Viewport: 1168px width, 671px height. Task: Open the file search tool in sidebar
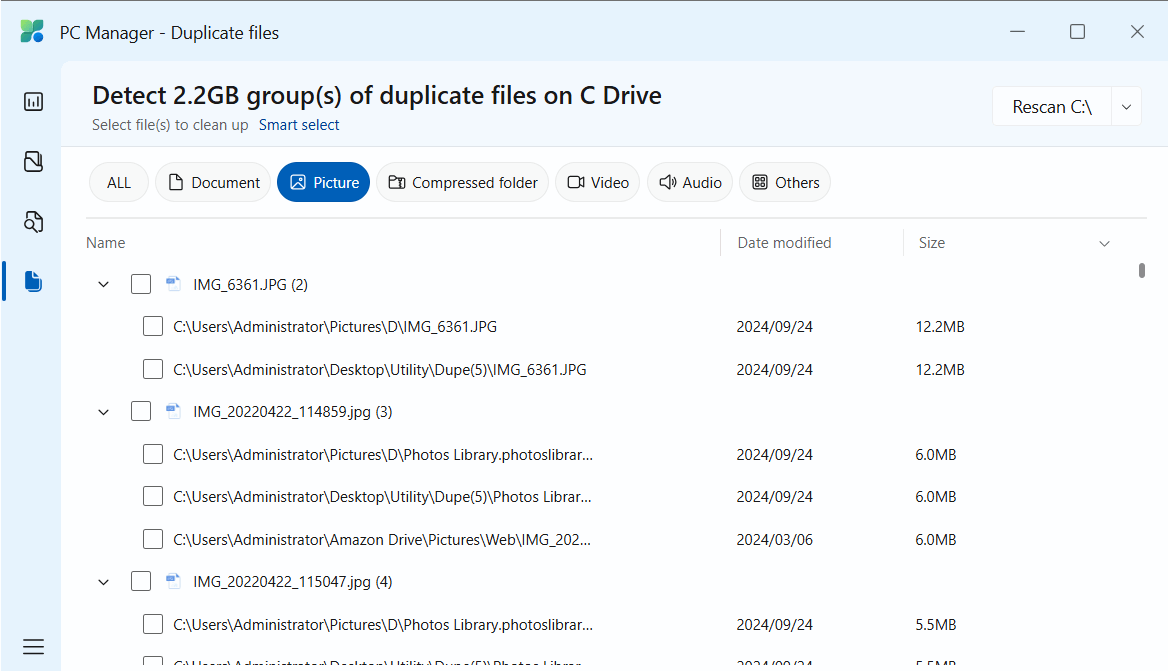(33, 221)
